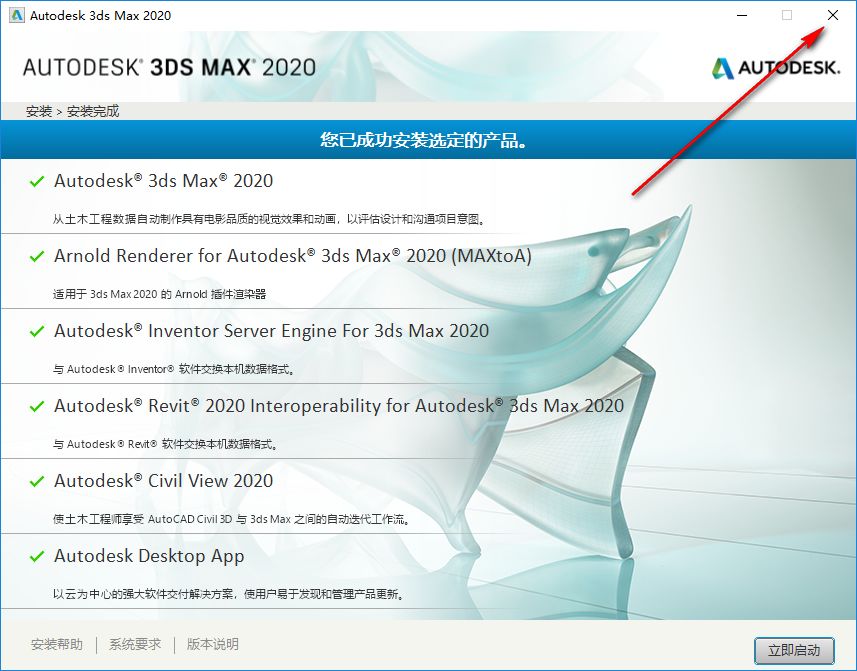
Task: Click the blue success message banner
Action: tap(428, 140)
